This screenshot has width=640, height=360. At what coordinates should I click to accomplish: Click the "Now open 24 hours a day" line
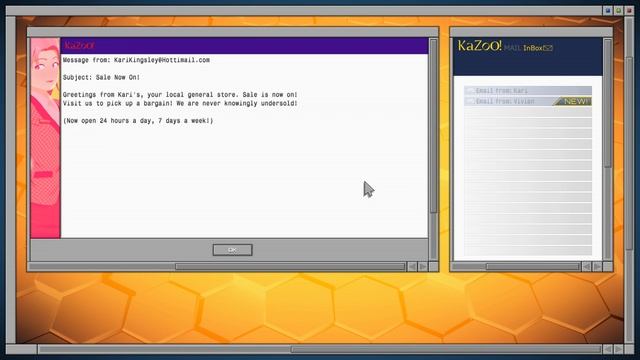click(138, 121)
